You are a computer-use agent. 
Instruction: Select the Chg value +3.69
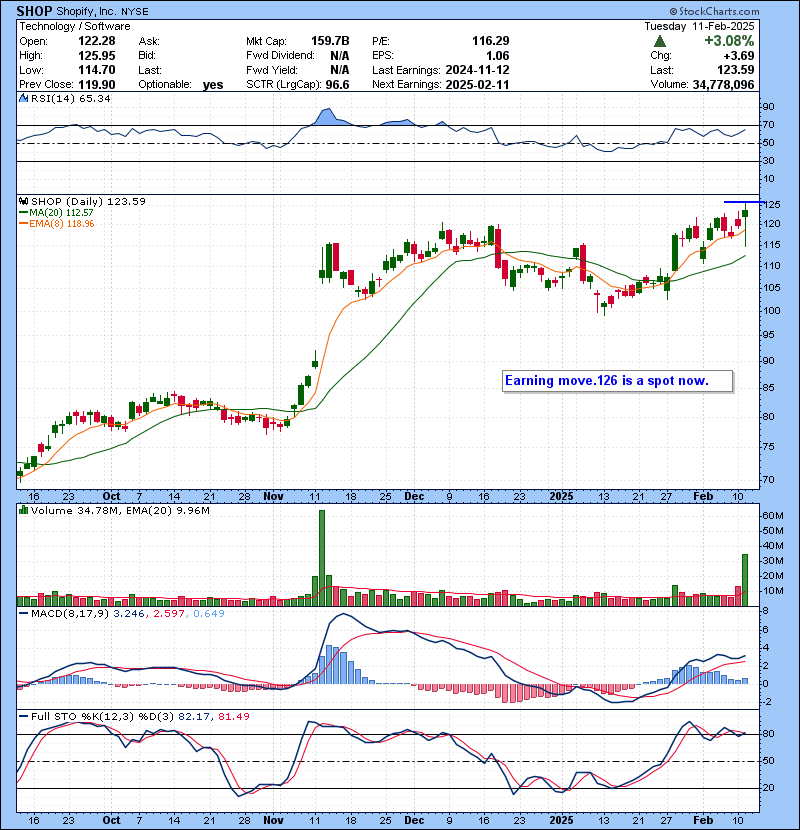(x=740, y=56)
